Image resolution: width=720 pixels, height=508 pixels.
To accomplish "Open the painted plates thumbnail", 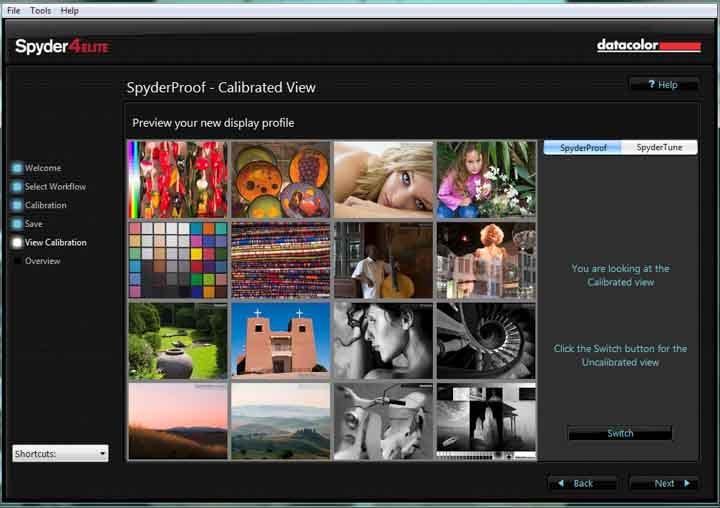I will [x=281, y=179].
